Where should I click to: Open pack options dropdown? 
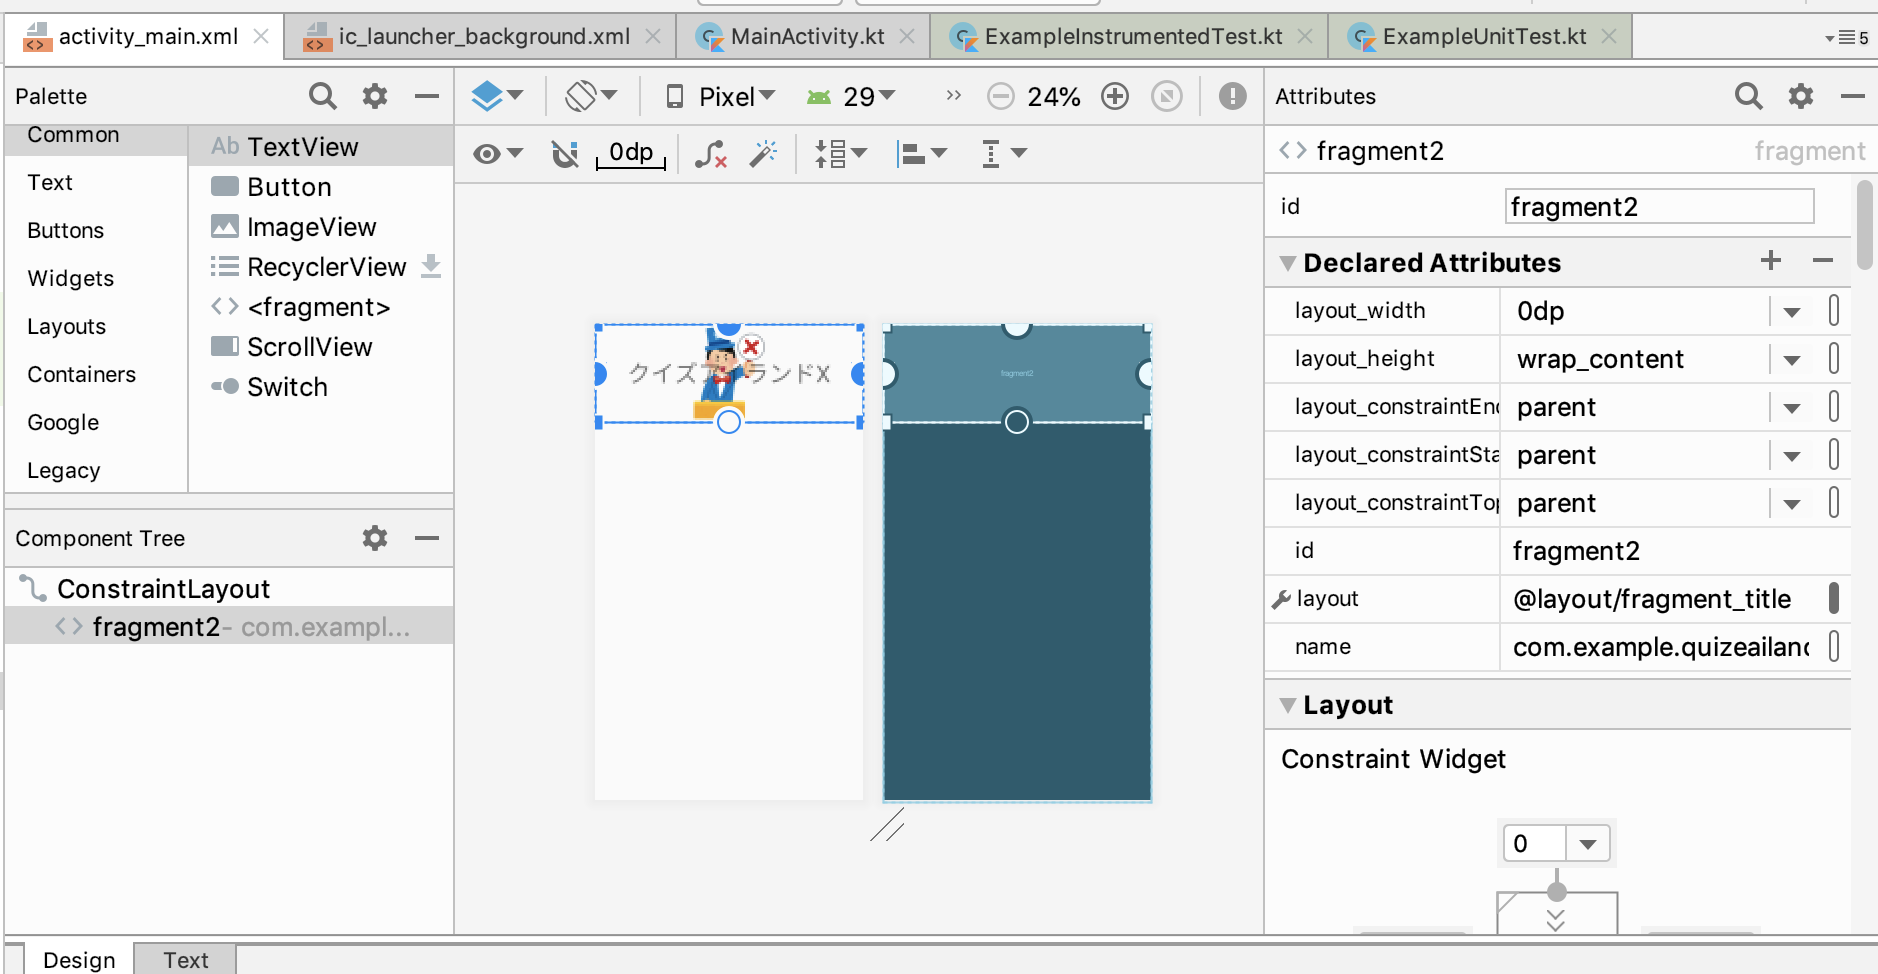pos(841,154)
